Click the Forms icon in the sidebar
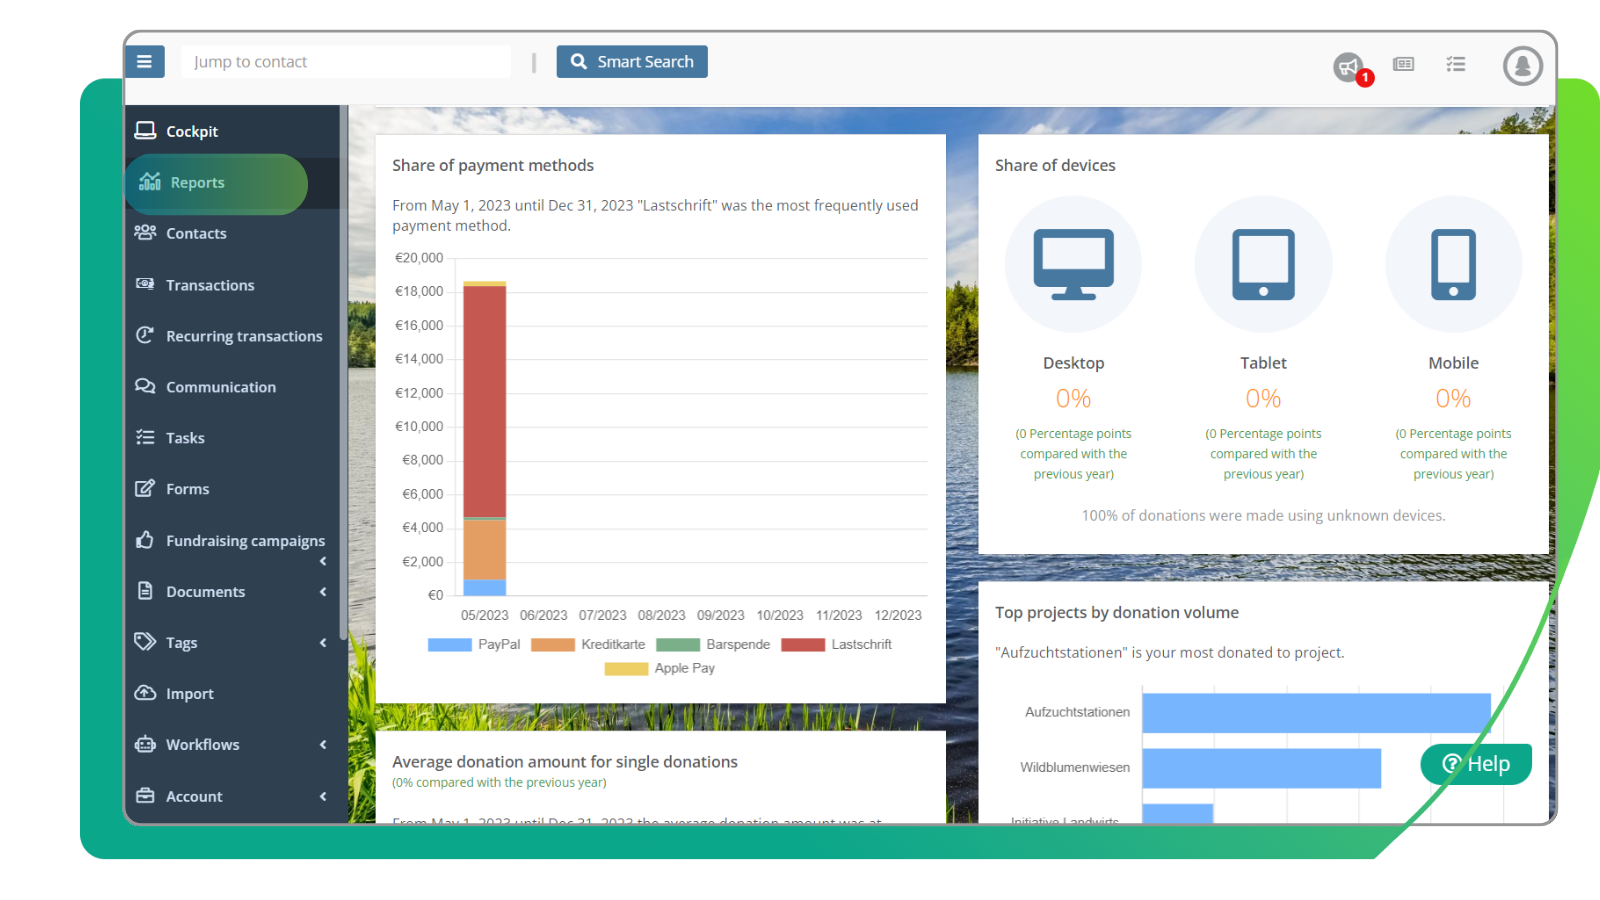The width and height of the screenshot is (1600, 900). pyautogui.click(x=145, y=488)
